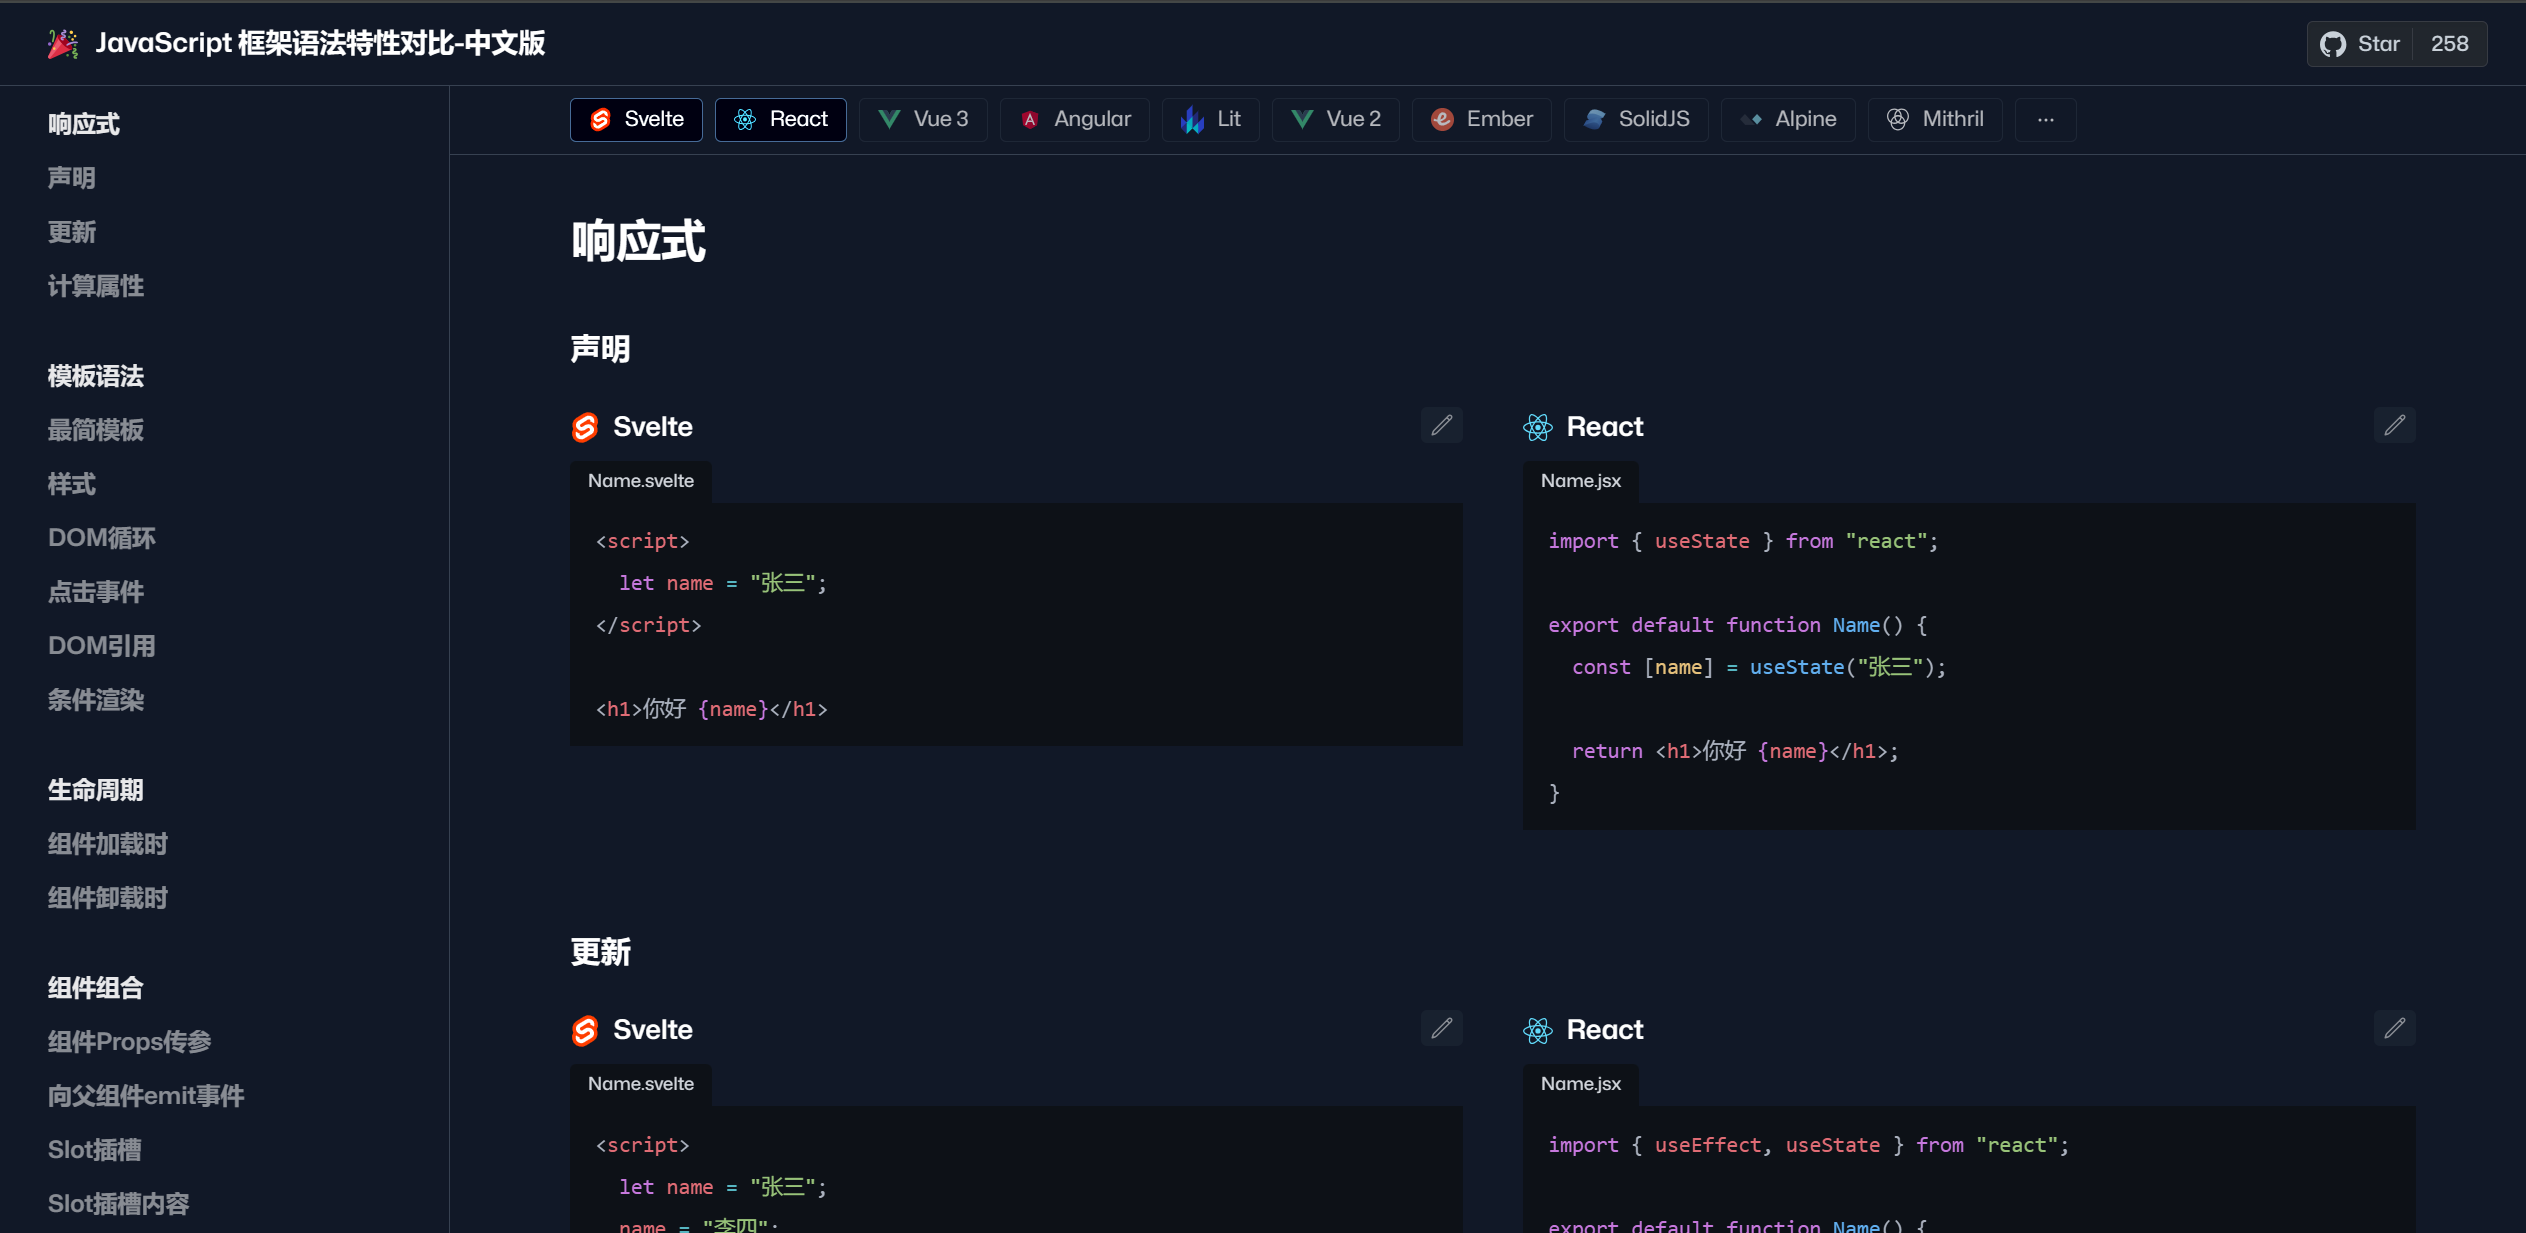
Task: Click the site title JavaScript 框架语法特性对比-中文版
Action: tap(320, 43)
